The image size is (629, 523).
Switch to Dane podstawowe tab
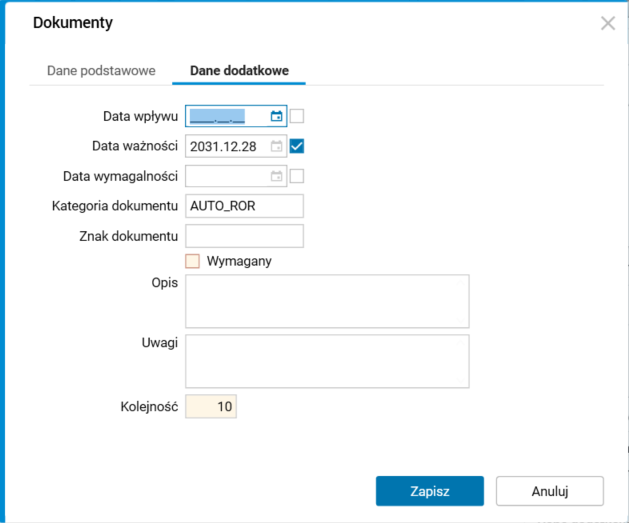click(x=101, y=72)
